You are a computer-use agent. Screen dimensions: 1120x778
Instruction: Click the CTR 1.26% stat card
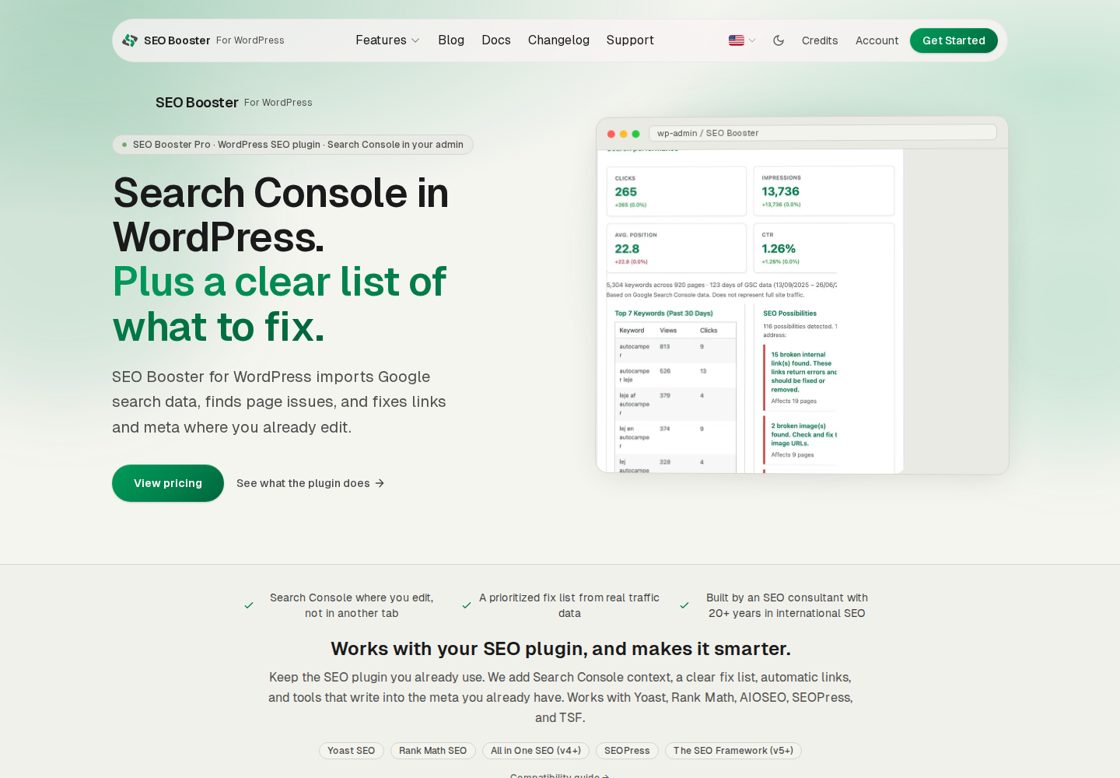824,248
